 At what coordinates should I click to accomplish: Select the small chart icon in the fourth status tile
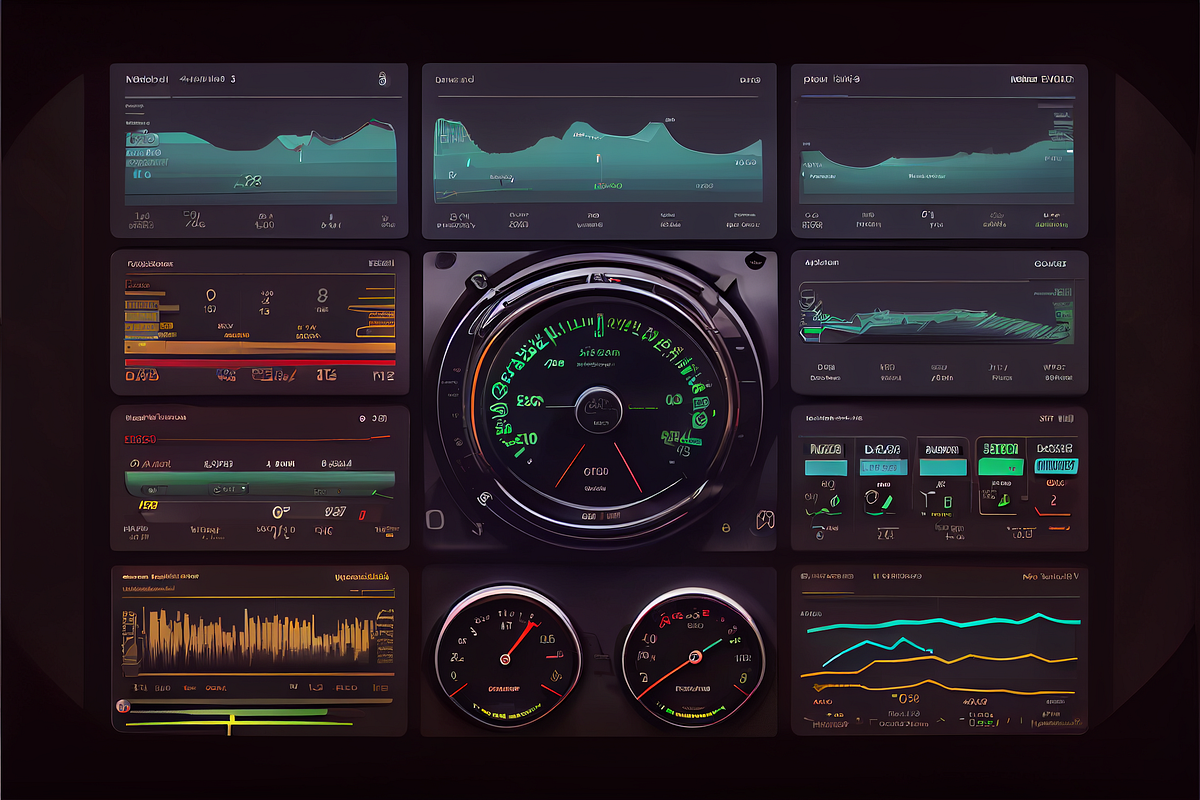pos(1004,500)
